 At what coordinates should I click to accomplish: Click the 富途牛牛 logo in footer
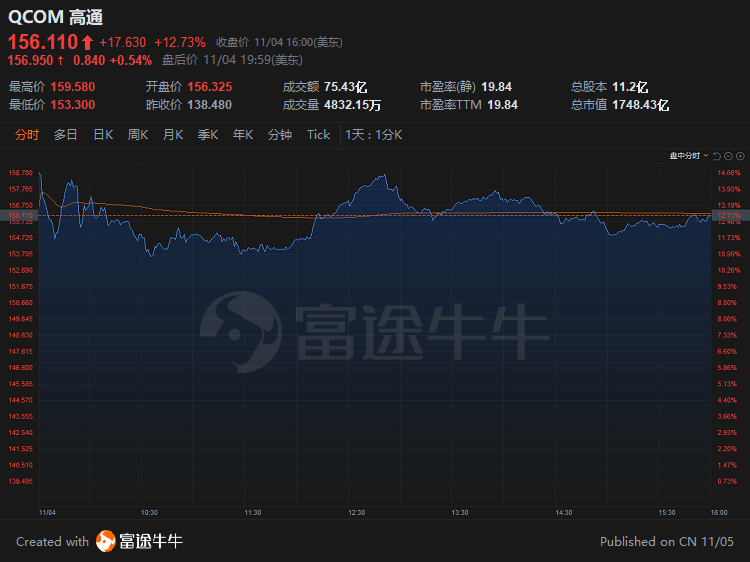click(x=139, y=541)
